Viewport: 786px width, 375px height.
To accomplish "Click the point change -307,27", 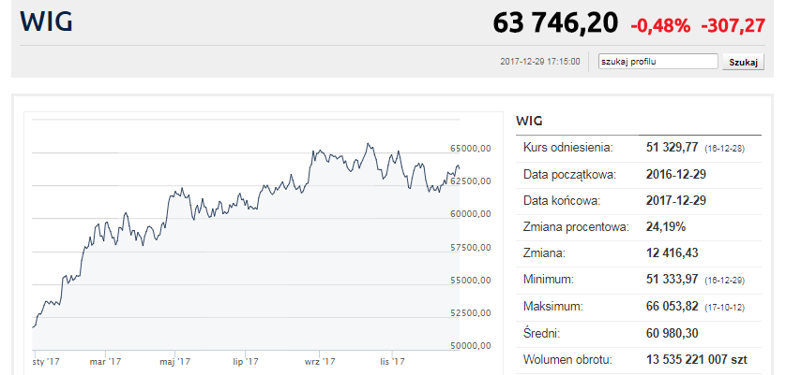I will click(x=733, y=25).
